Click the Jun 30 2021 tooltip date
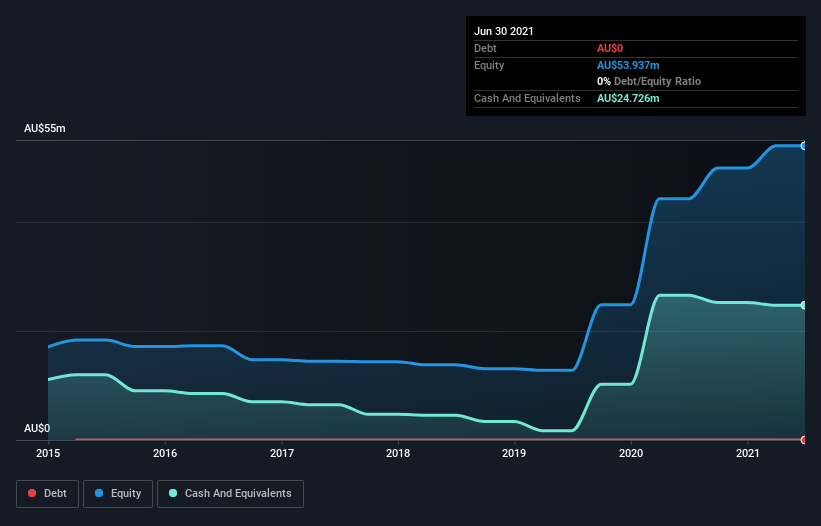The image size is (821, 526). pyautogui.click(x=504, y=31)
